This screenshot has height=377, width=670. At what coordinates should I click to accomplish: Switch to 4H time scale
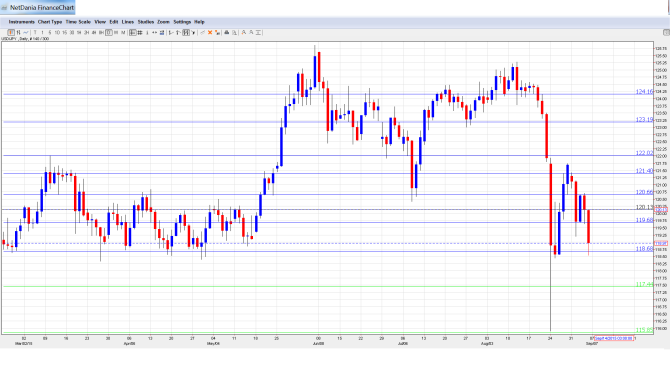pyautogui.click(x=94, y=32)
